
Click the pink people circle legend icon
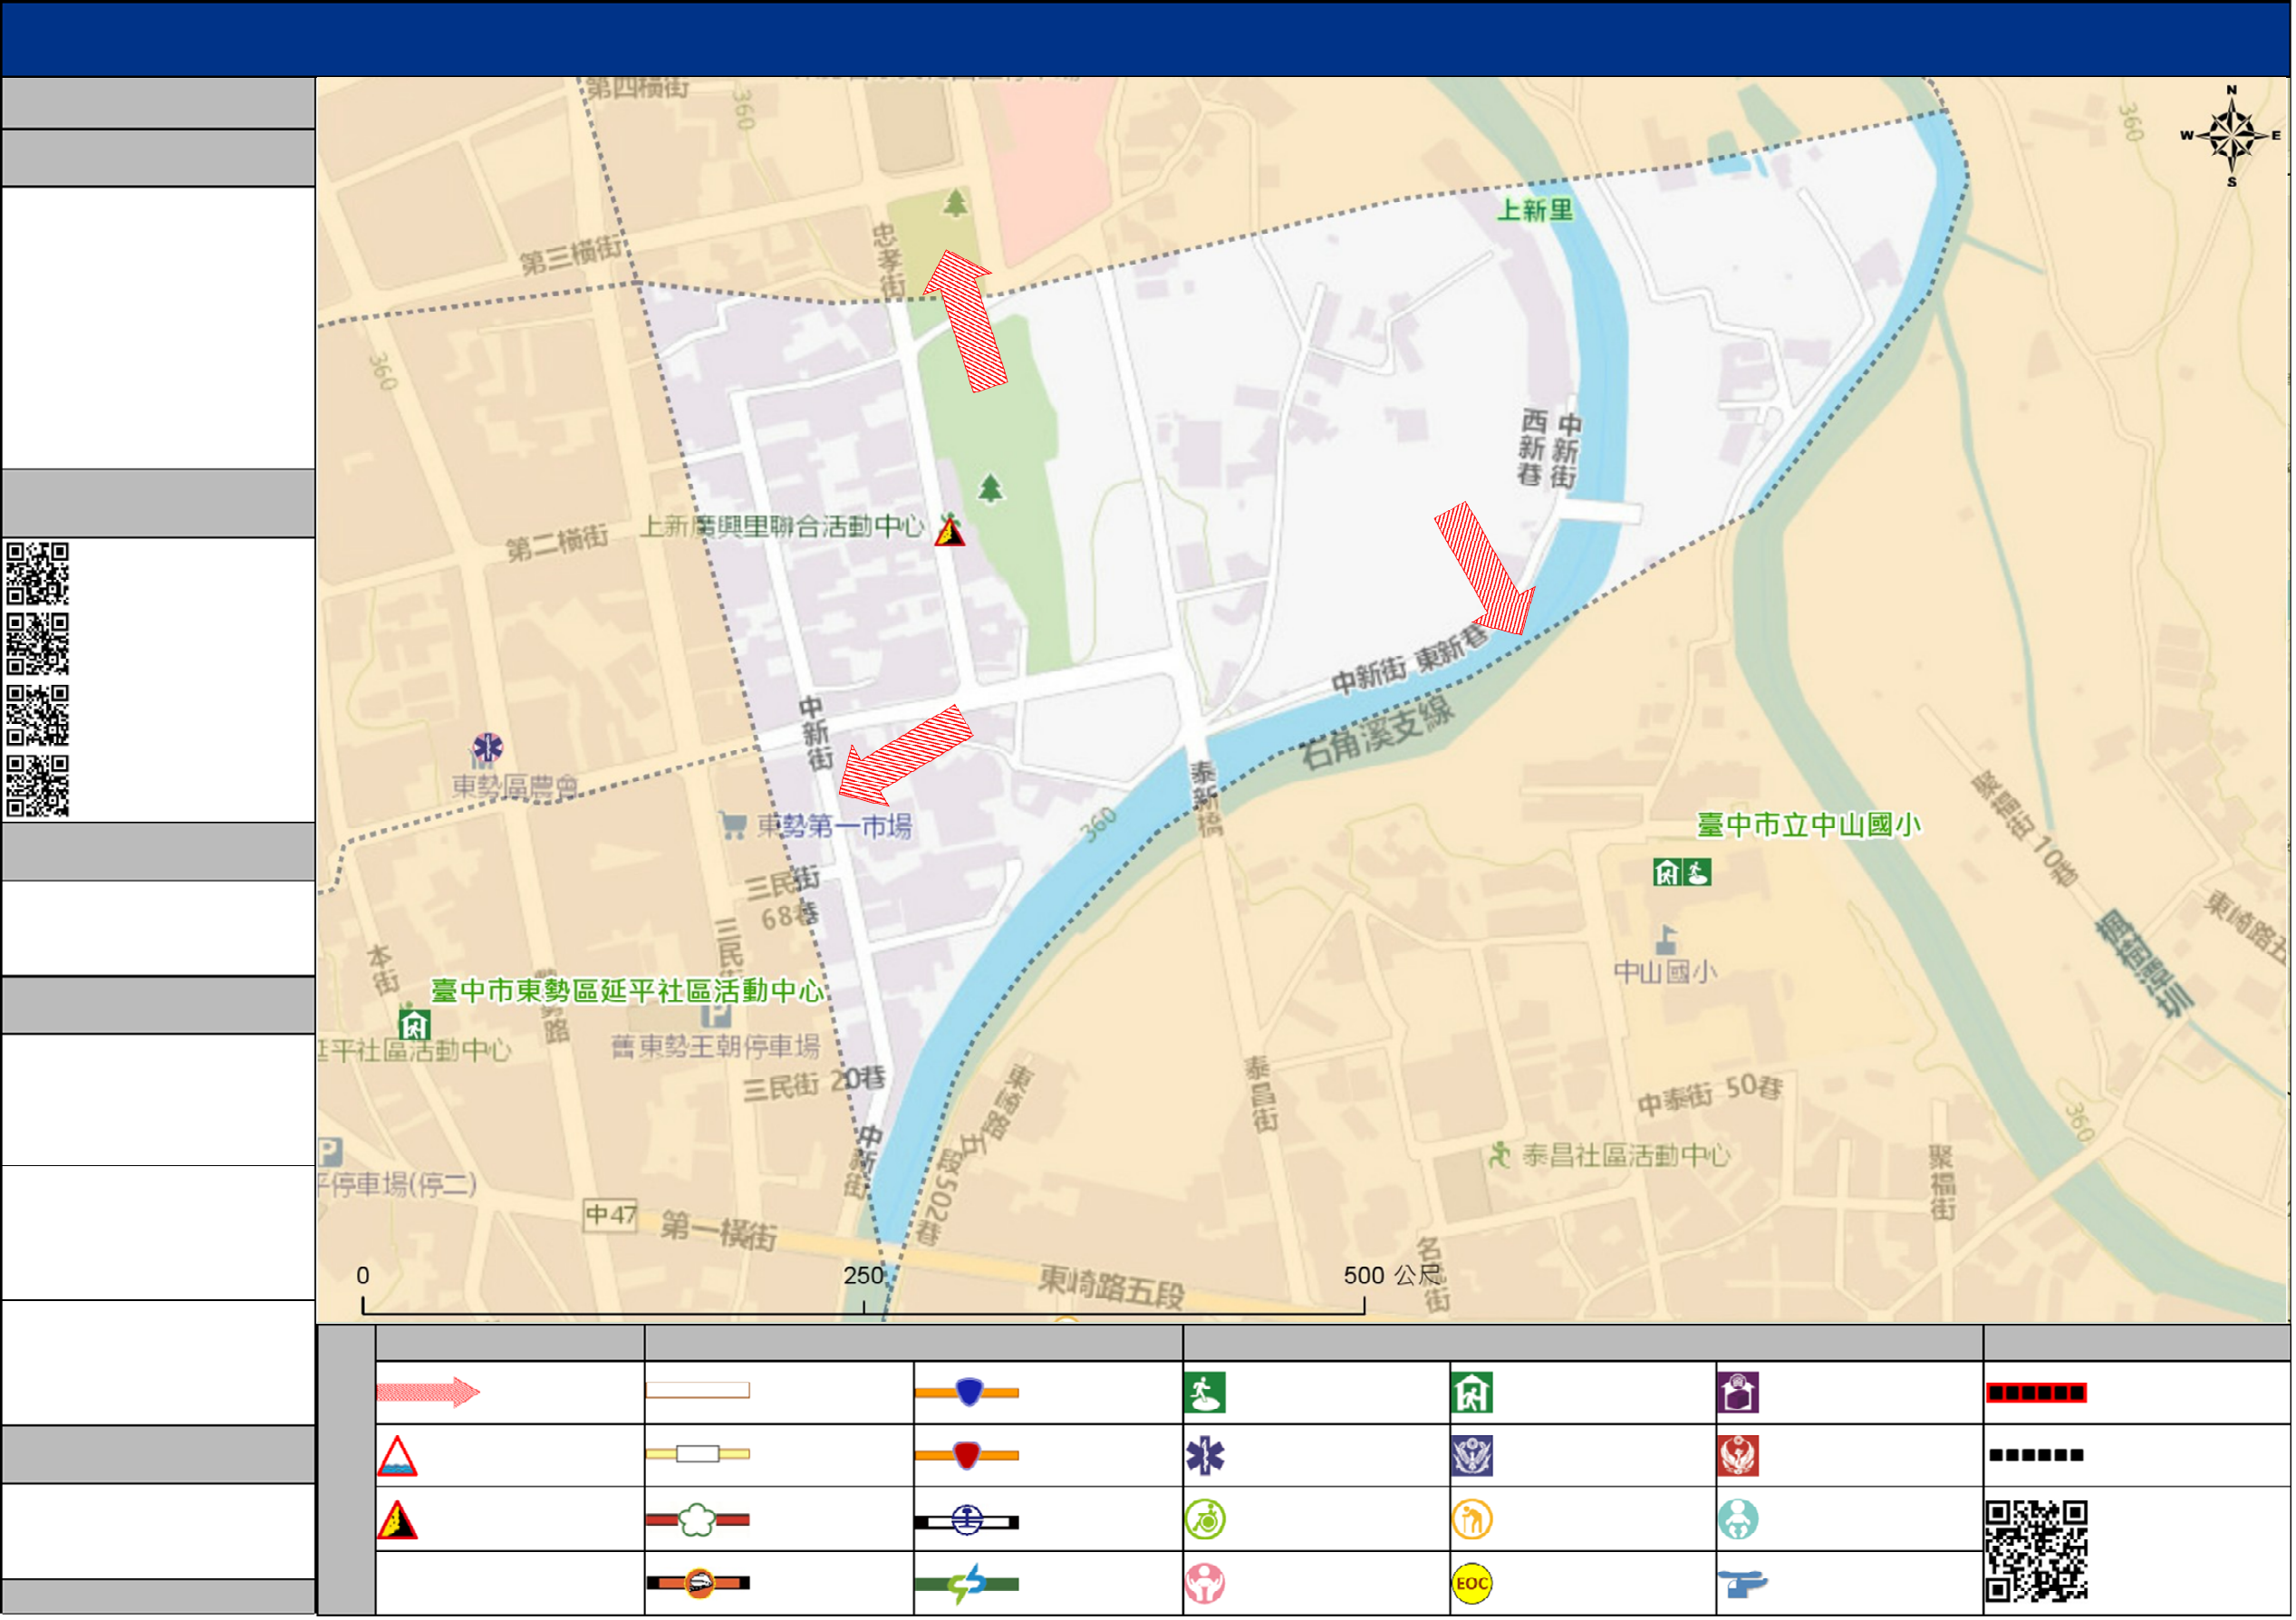pos(1207,1585)
